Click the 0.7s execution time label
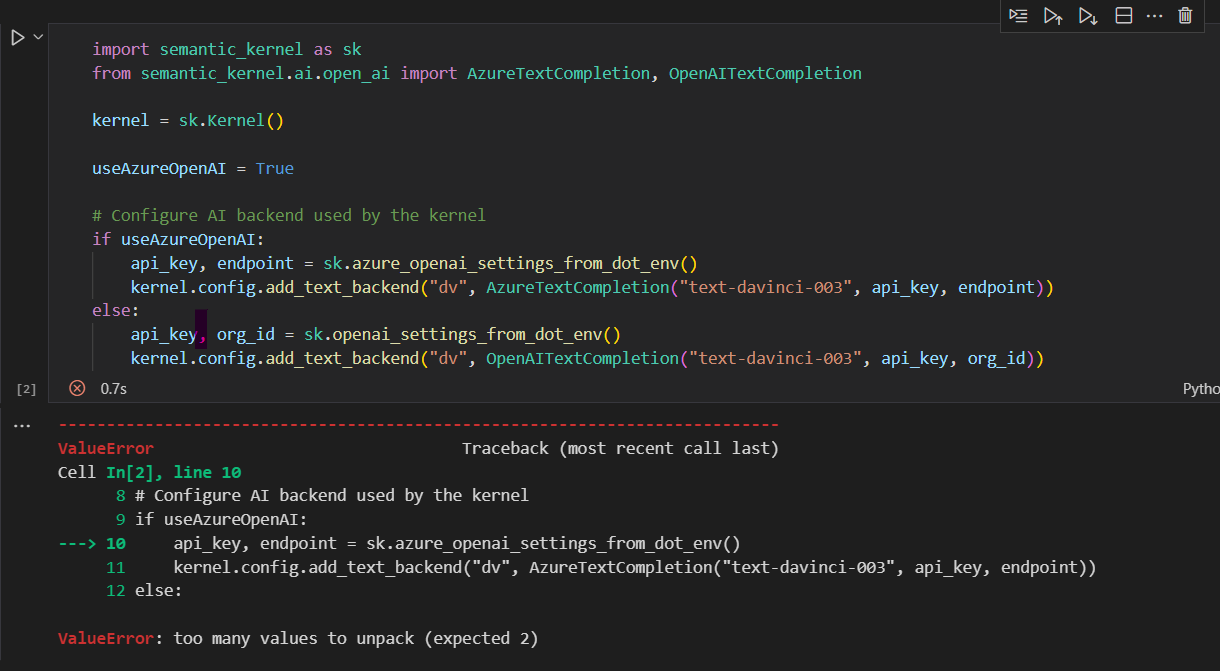Viewport: 1220px width, 671px height. coord(113,388)
